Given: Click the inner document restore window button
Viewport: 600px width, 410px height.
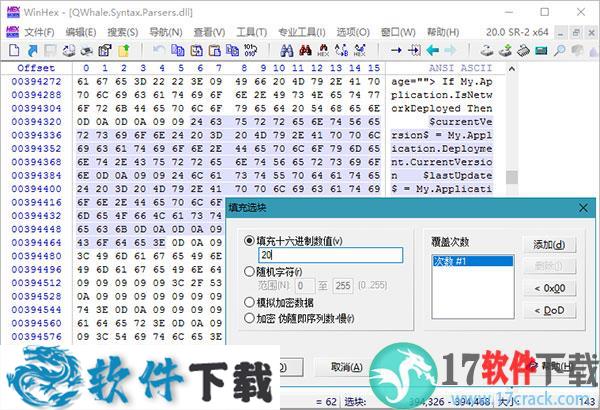Looking at the screenshot, I should [576, 33].
